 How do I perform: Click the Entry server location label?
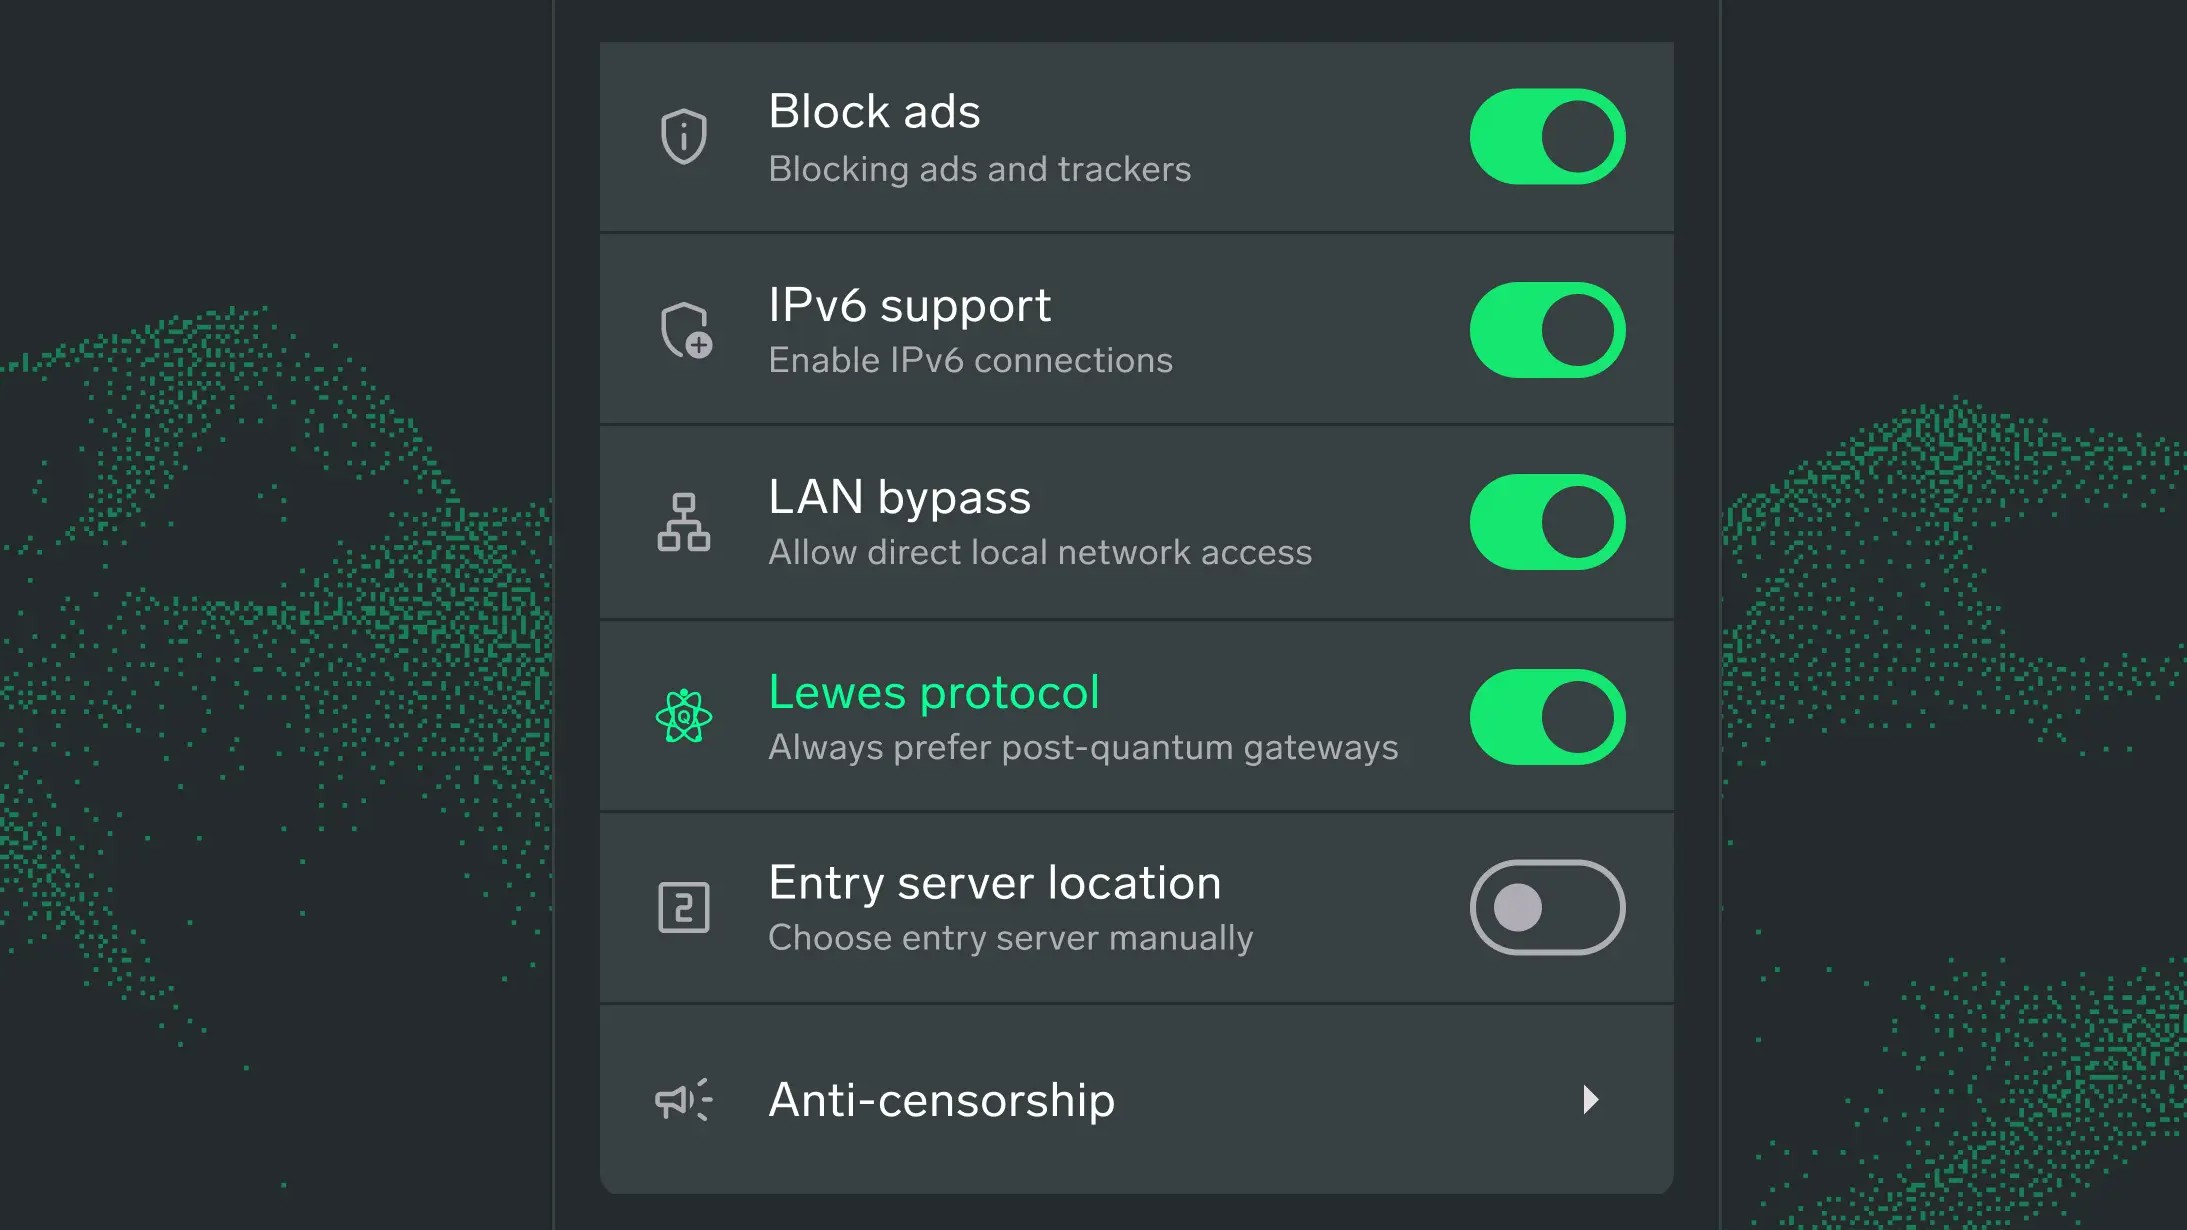994,882
